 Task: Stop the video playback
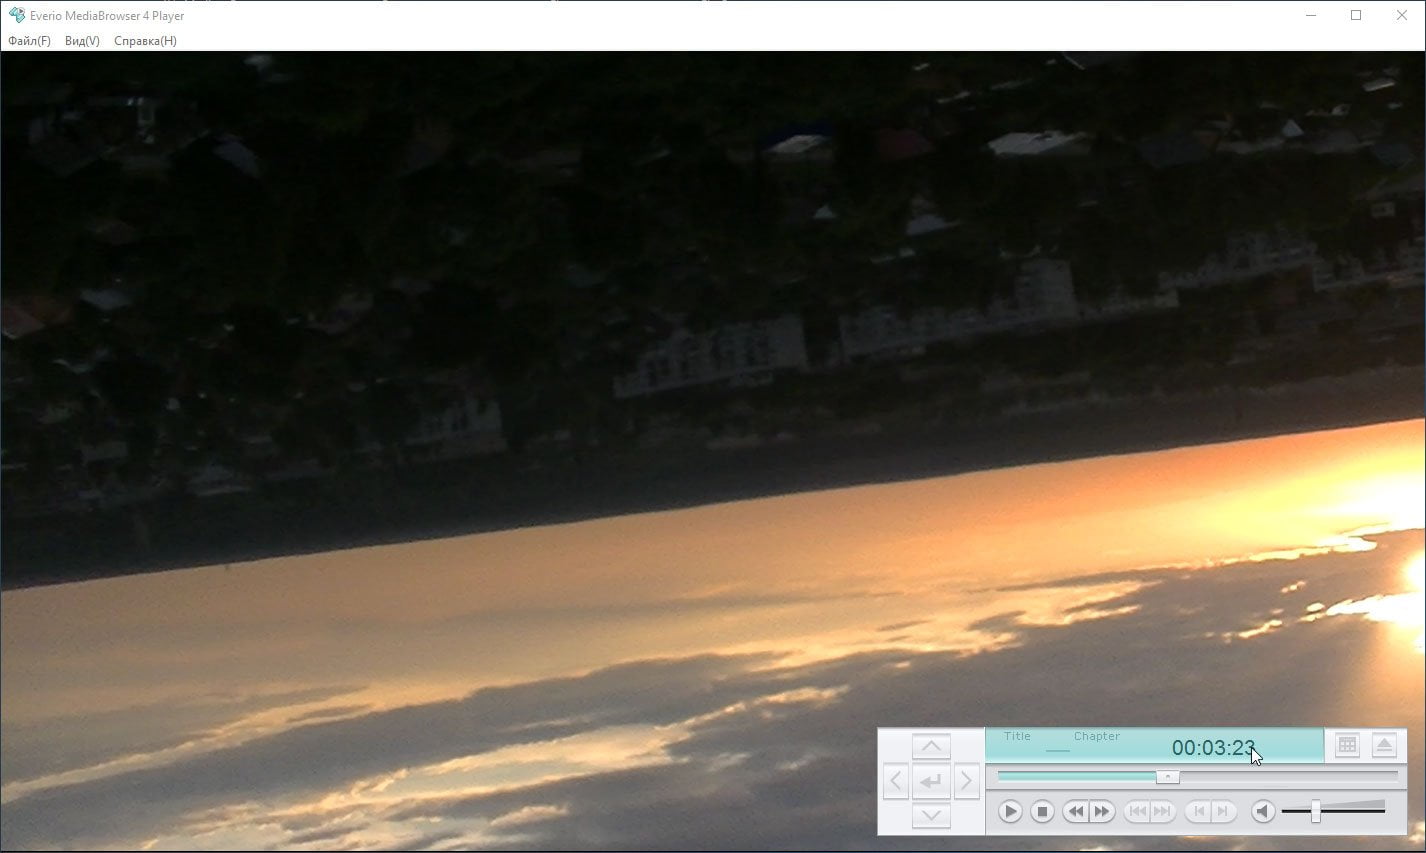(1042, 812)
